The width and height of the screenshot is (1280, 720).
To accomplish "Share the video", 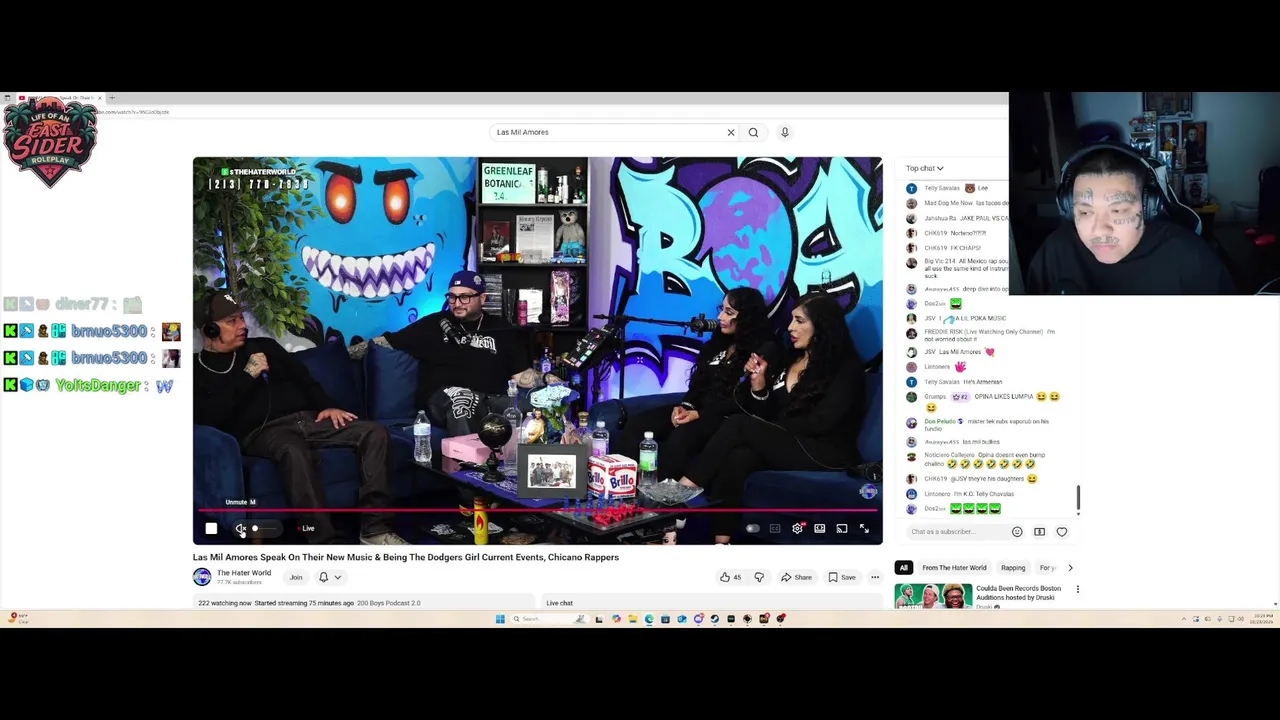I will click(796, 577).
